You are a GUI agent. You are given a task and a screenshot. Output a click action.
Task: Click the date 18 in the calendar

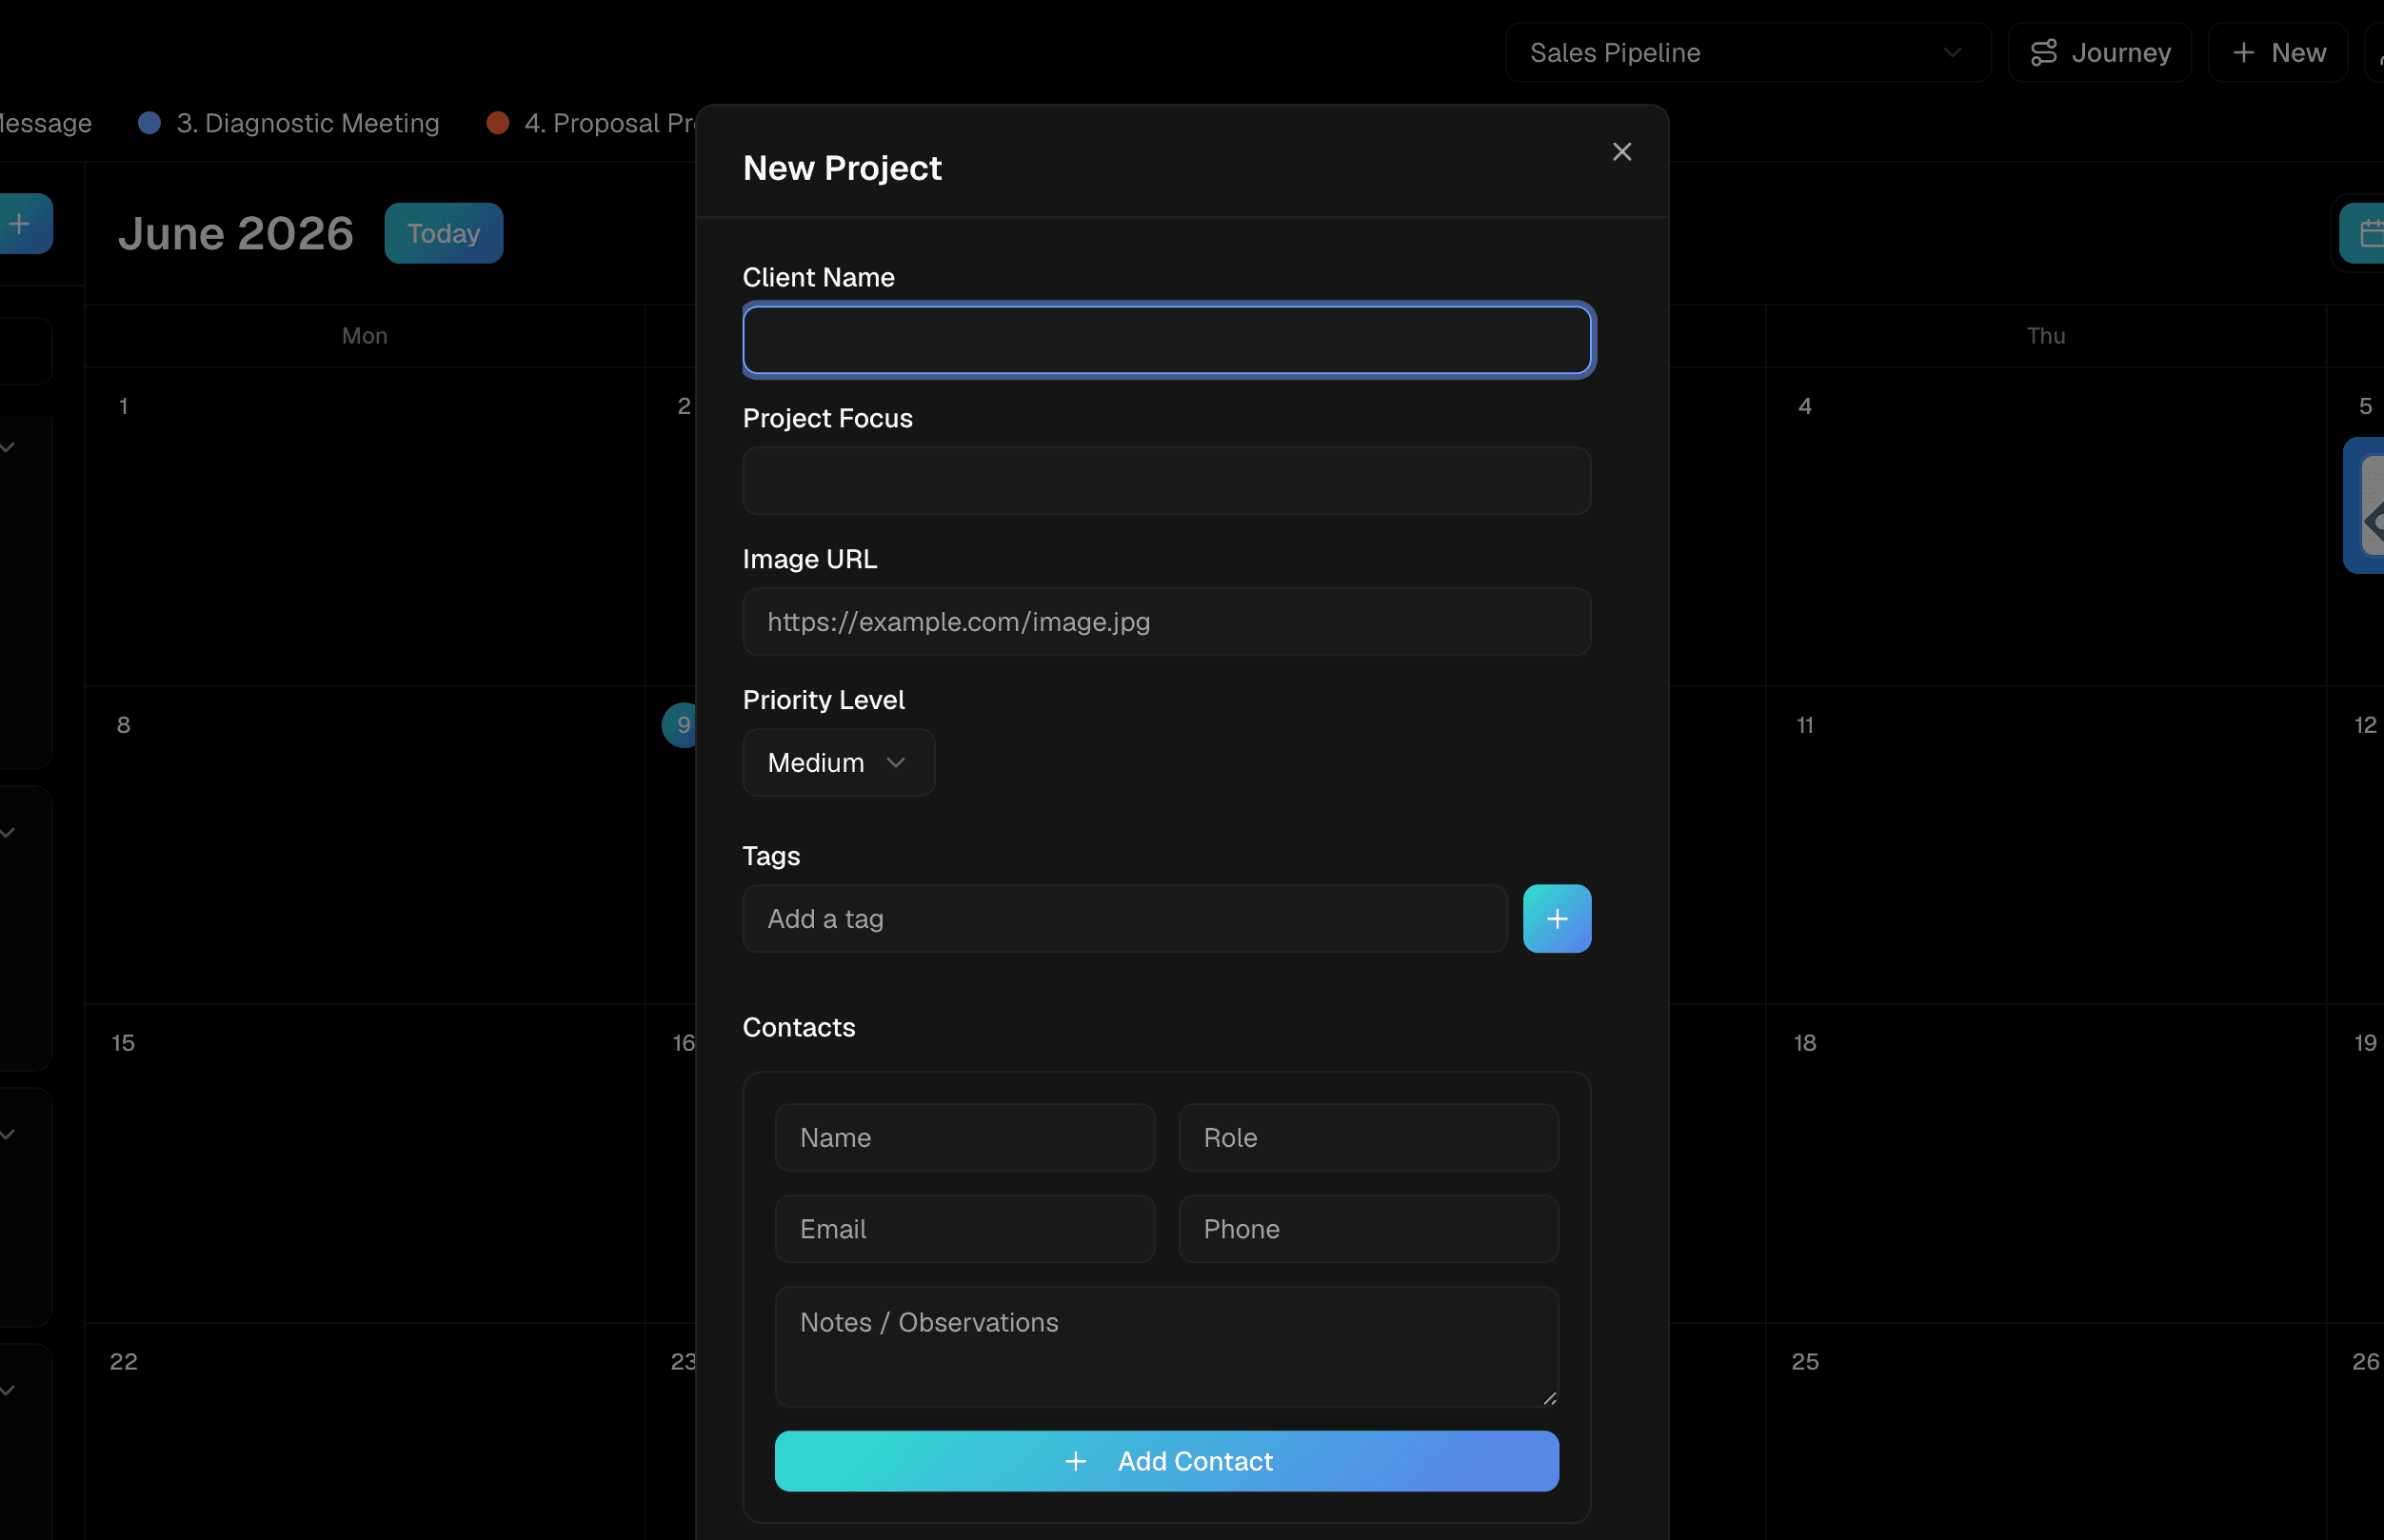coord(1804,1043)
